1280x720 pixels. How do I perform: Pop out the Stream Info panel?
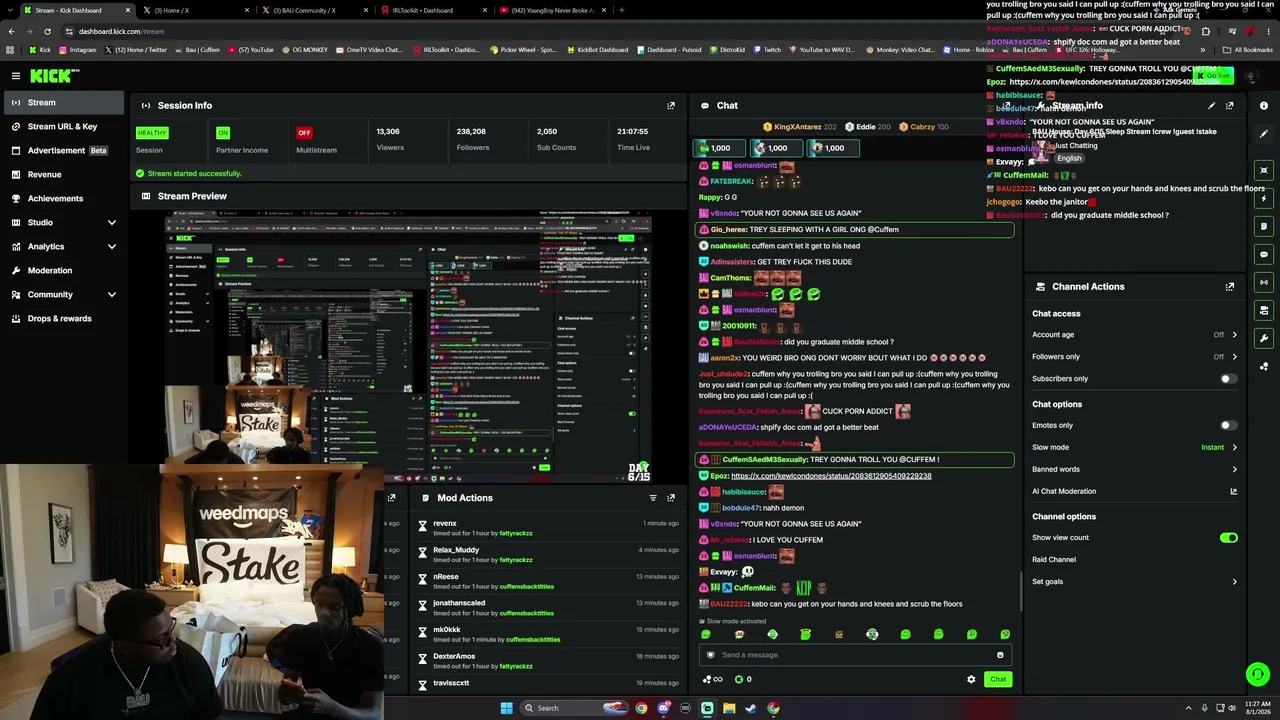(1230, 105)
